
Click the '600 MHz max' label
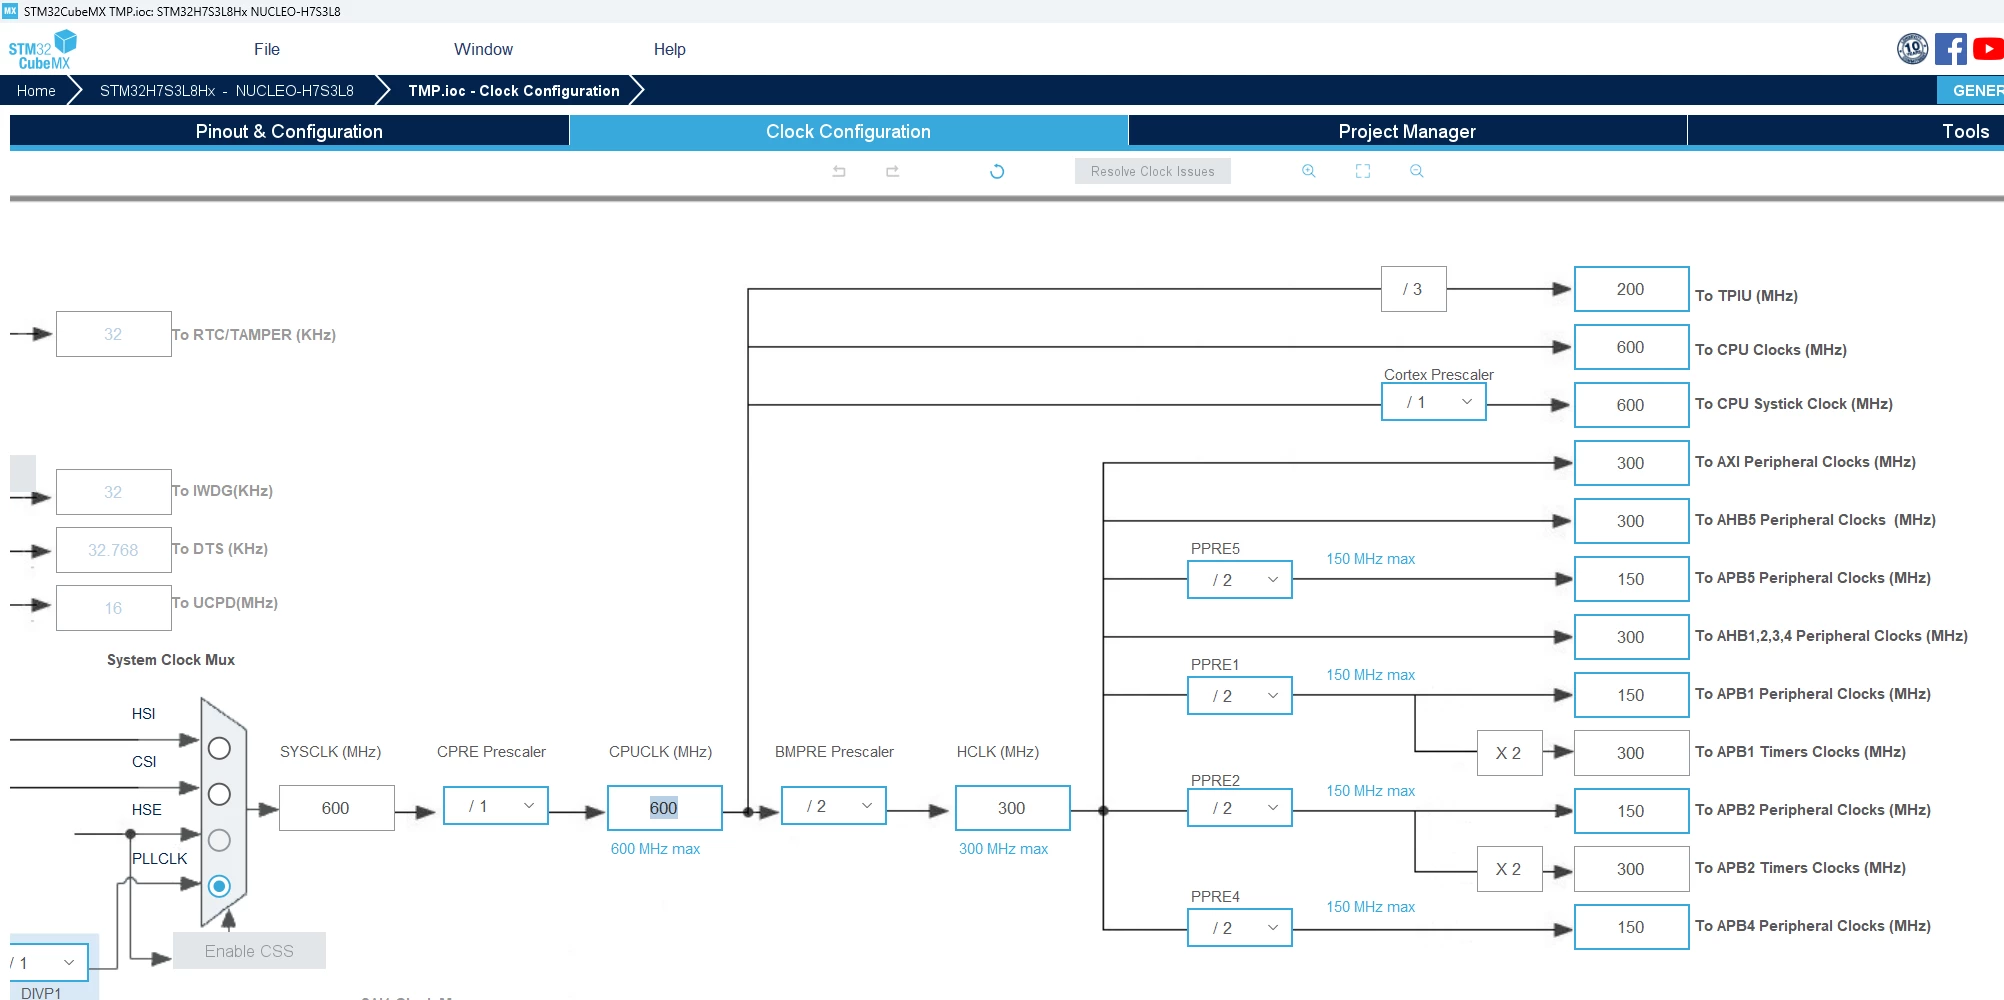tap(655, 848)
